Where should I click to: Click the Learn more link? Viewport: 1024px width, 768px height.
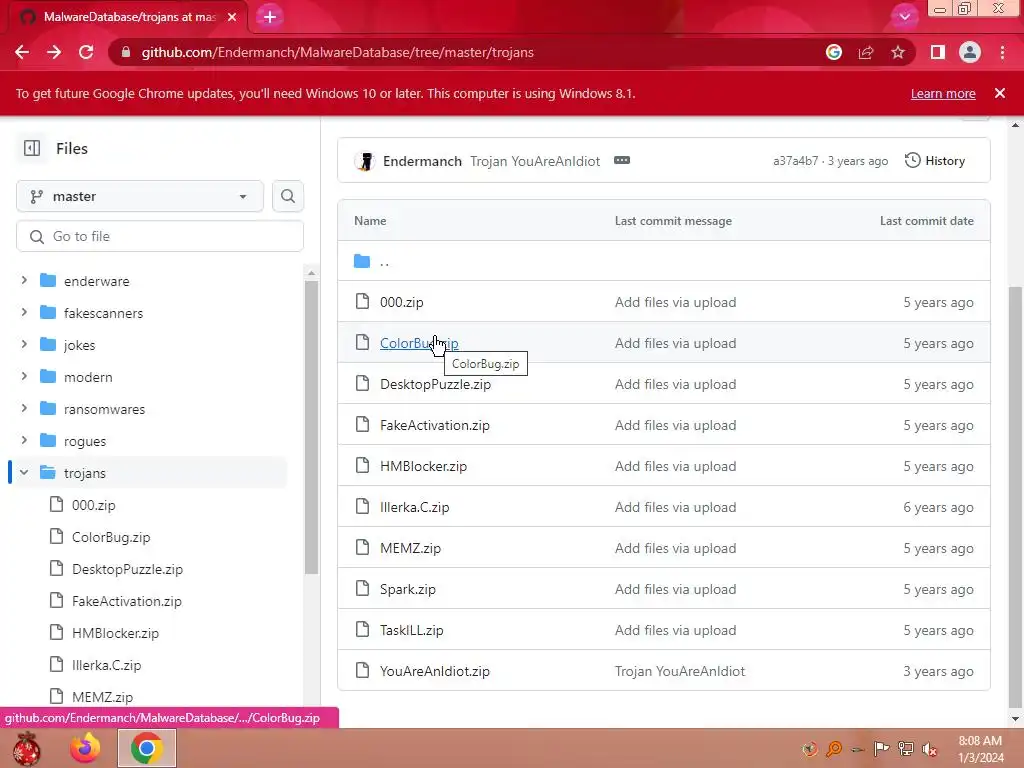pyautogui.click(x=943, y=93)
